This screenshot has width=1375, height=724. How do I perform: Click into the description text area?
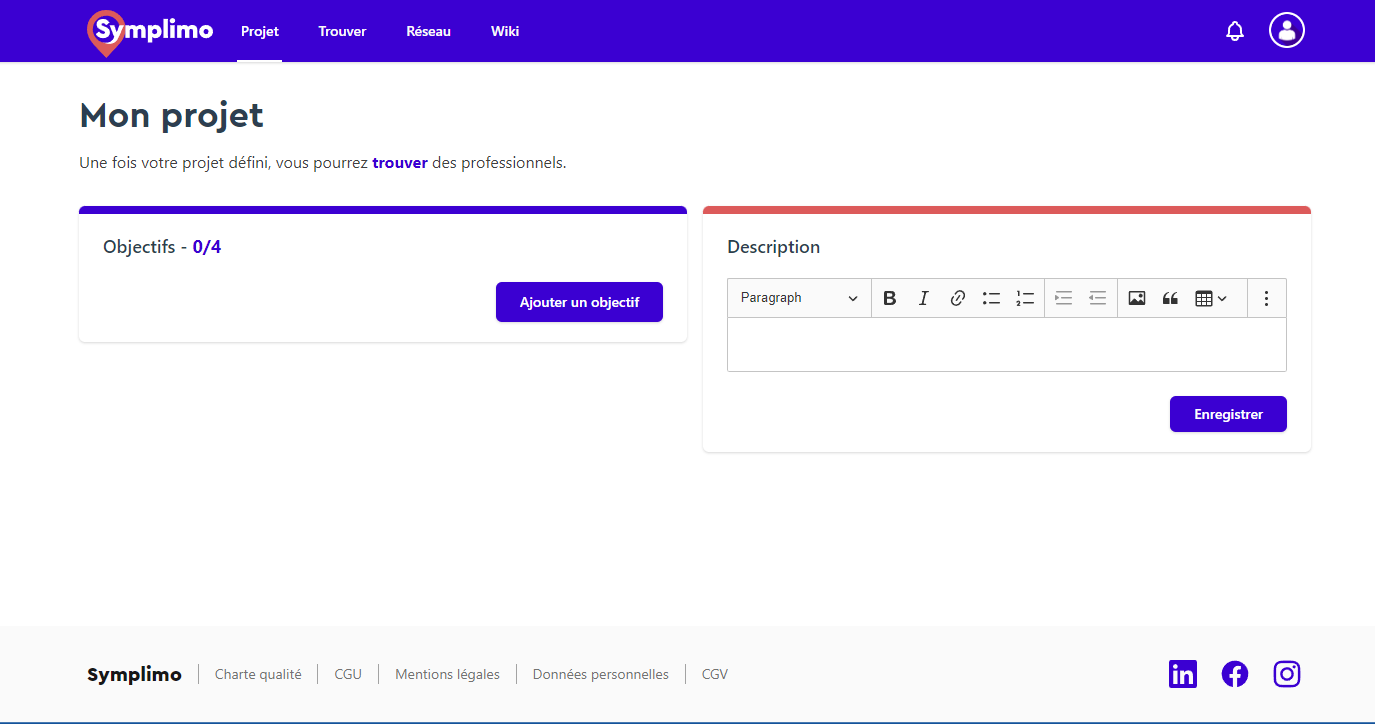(x=1007, y=345)
